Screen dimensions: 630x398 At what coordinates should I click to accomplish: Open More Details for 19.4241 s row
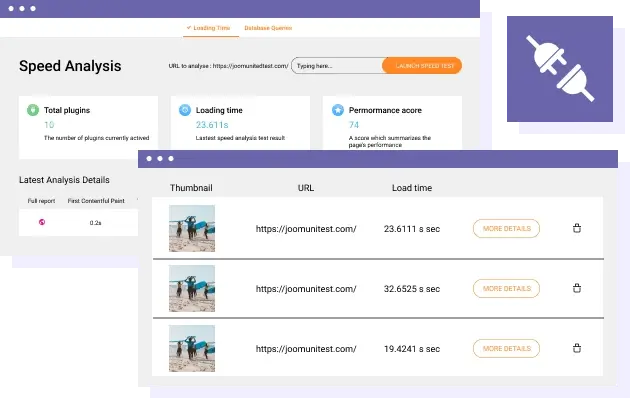tap(506, 348)
